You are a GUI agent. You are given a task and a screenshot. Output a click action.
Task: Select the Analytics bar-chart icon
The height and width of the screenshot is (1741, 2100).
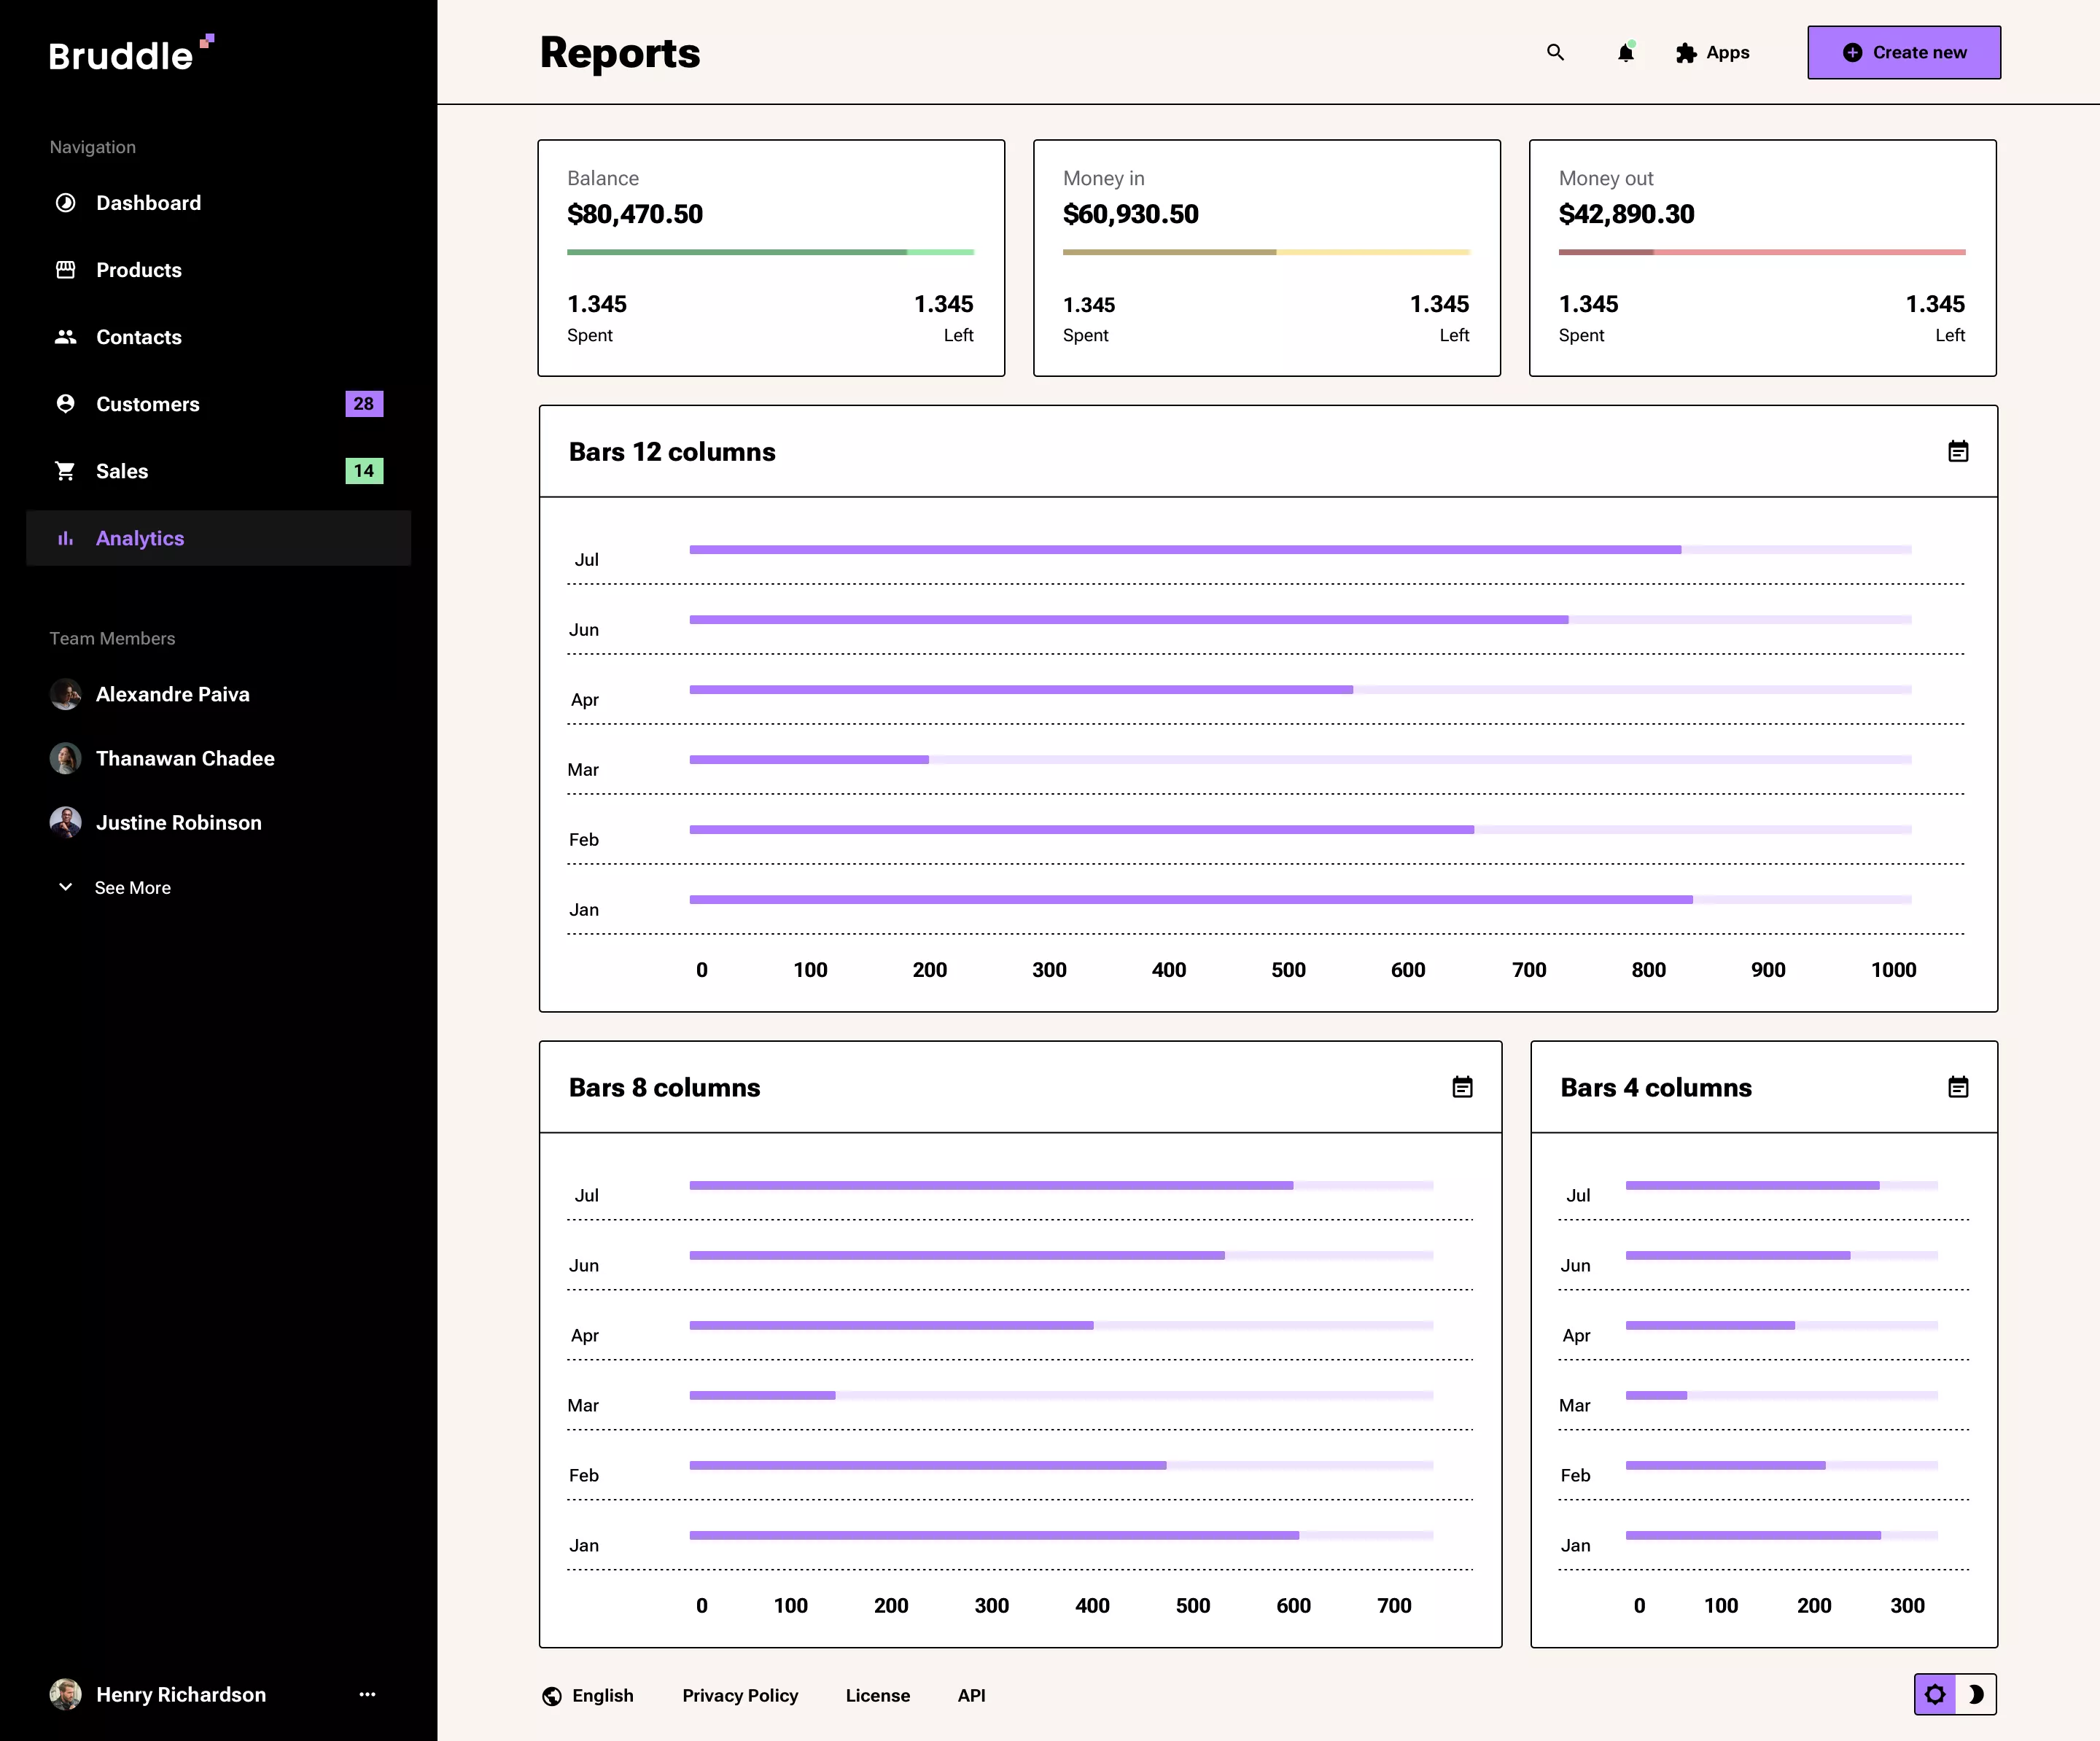[65, 538]
